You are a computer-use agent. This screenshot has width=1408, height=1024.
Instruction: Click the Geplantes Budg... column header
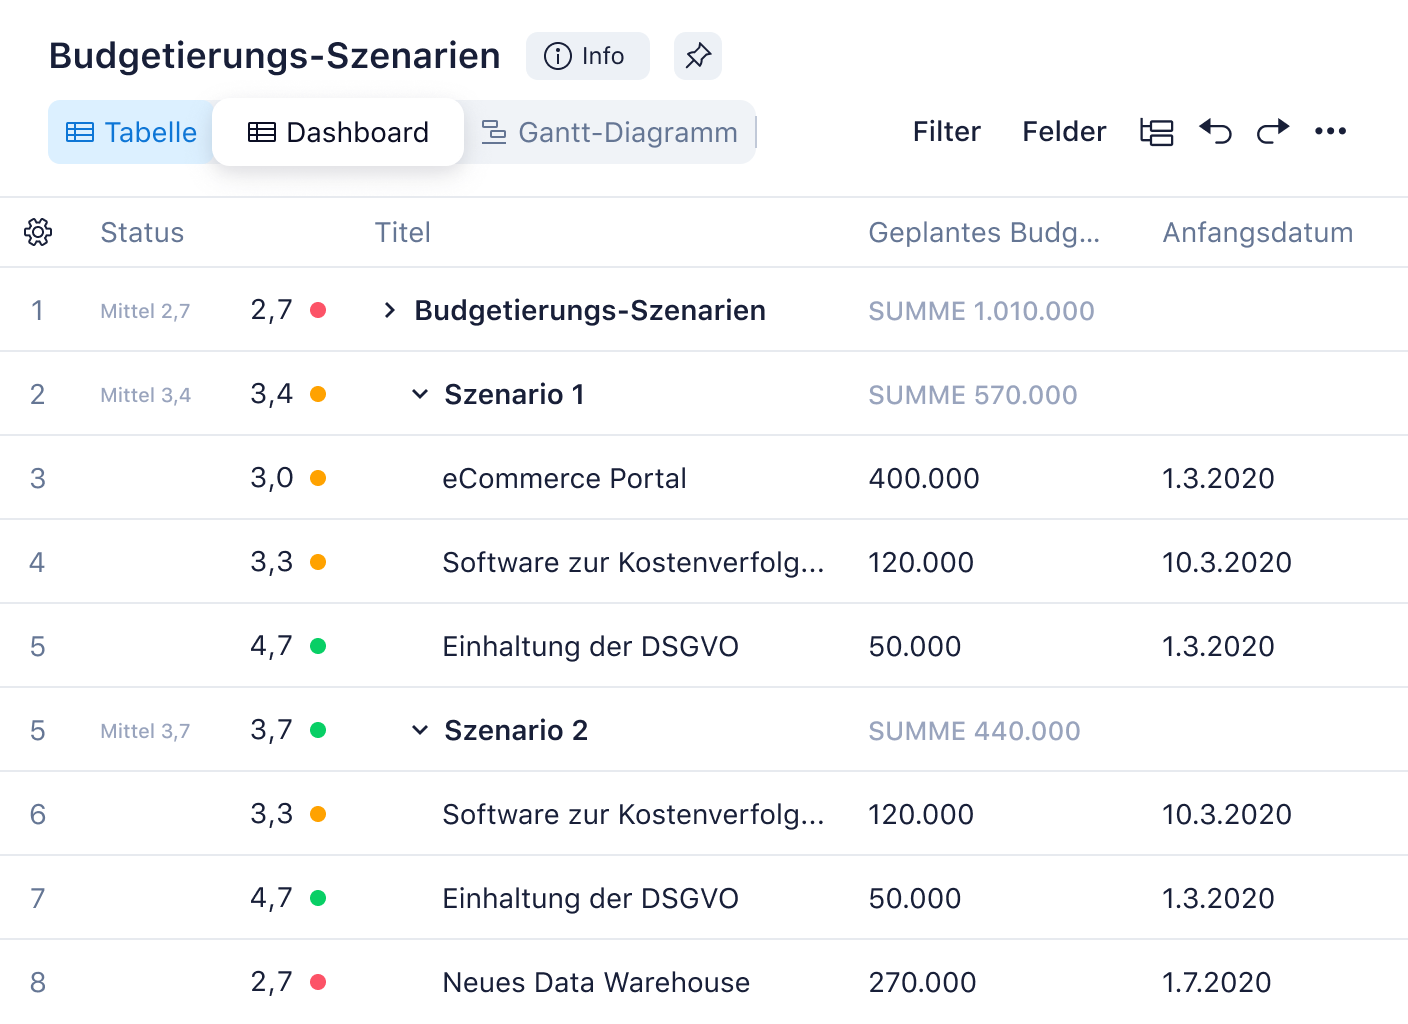click(984, 233)
